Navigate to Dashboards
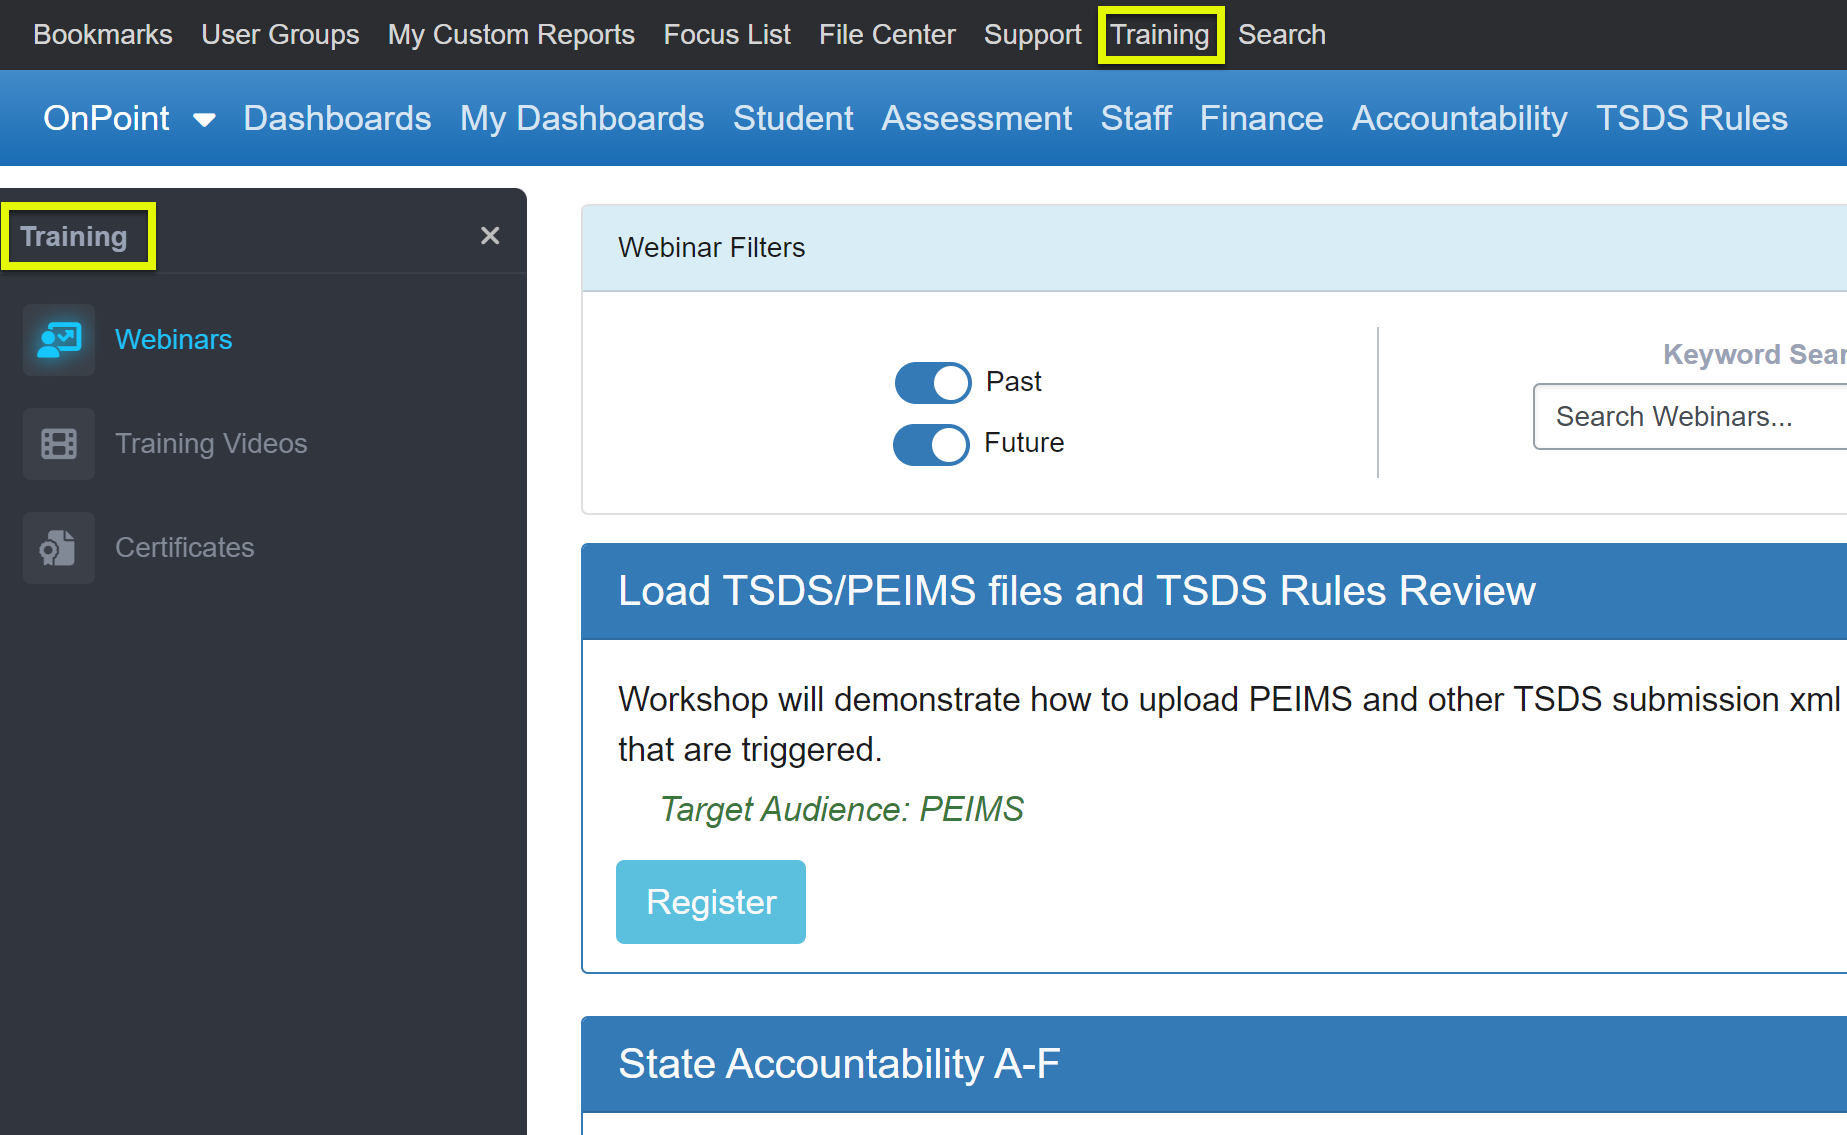Image resolution: width=1847 pixels, height=1135 pixels. 336,118
